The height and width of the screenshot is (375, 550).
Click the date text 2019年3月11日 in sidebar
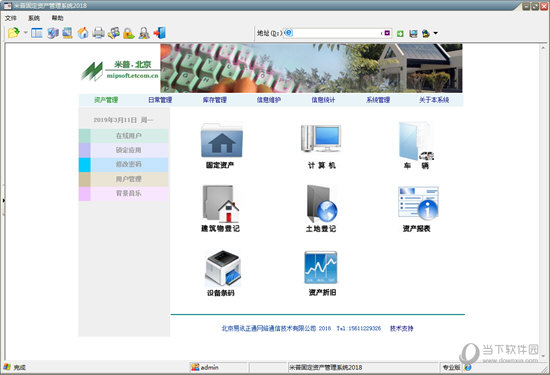[x=115, y=120]
